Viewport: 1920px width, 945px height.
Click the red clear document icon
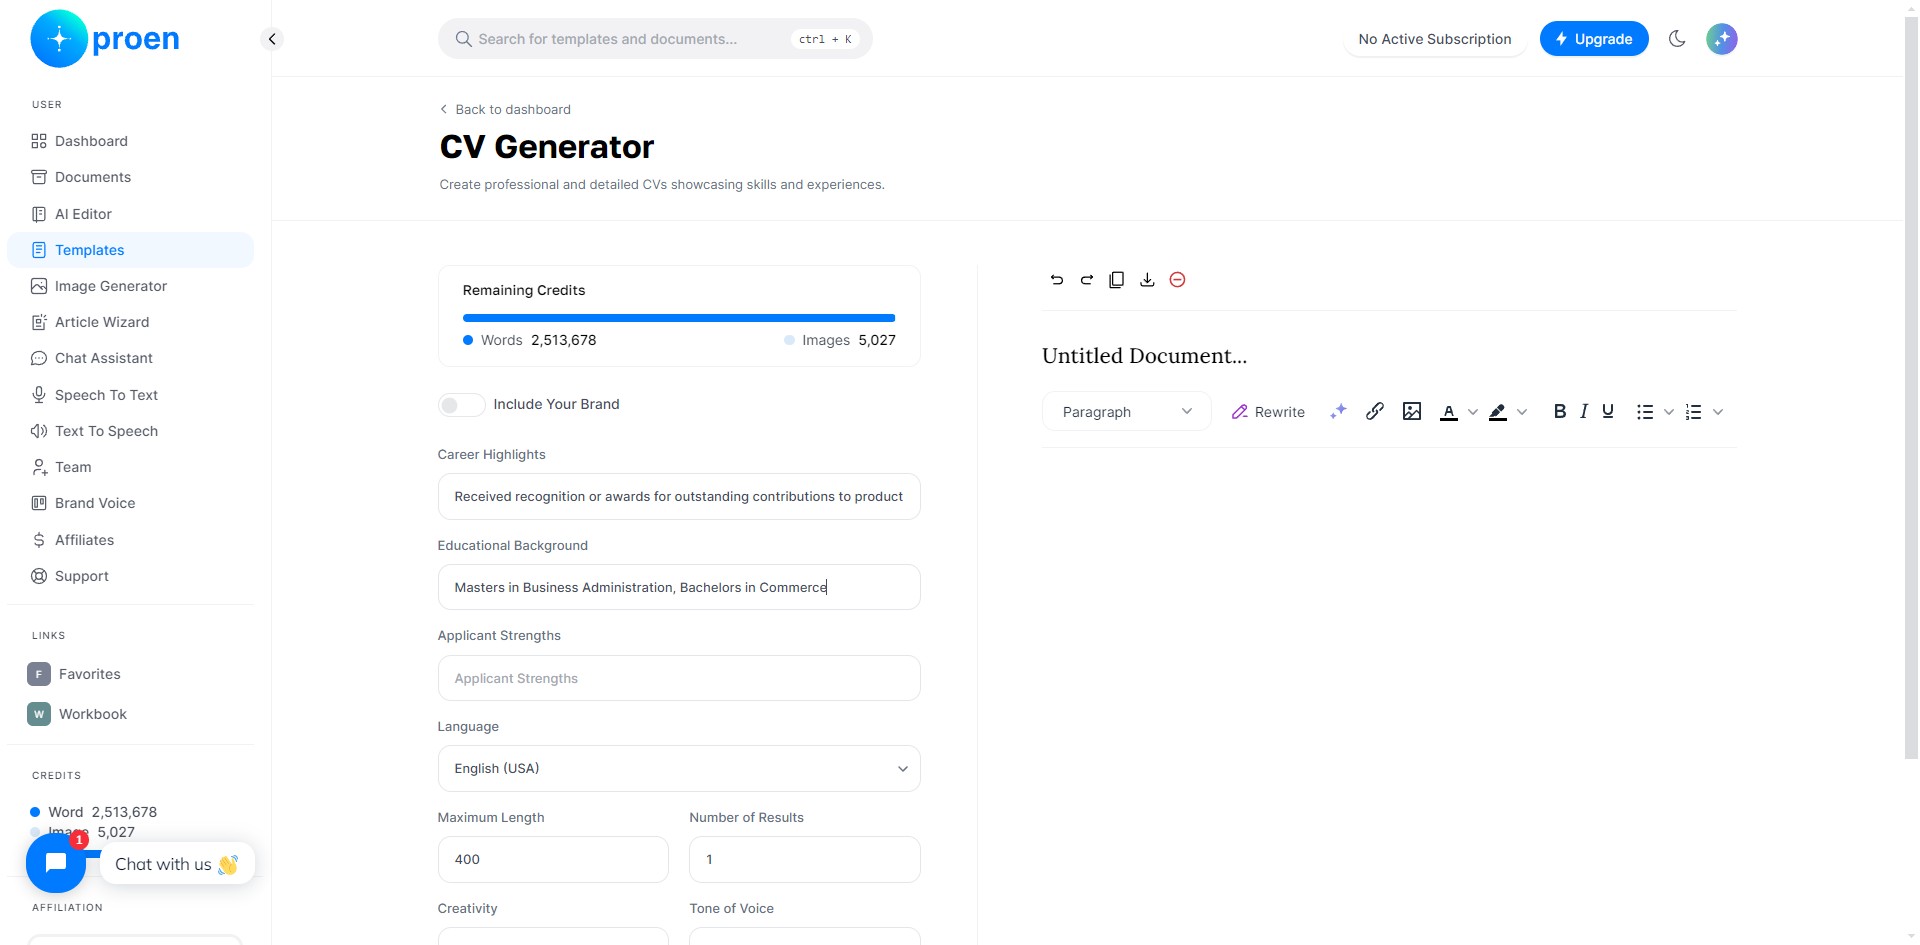coord(1178,280)
